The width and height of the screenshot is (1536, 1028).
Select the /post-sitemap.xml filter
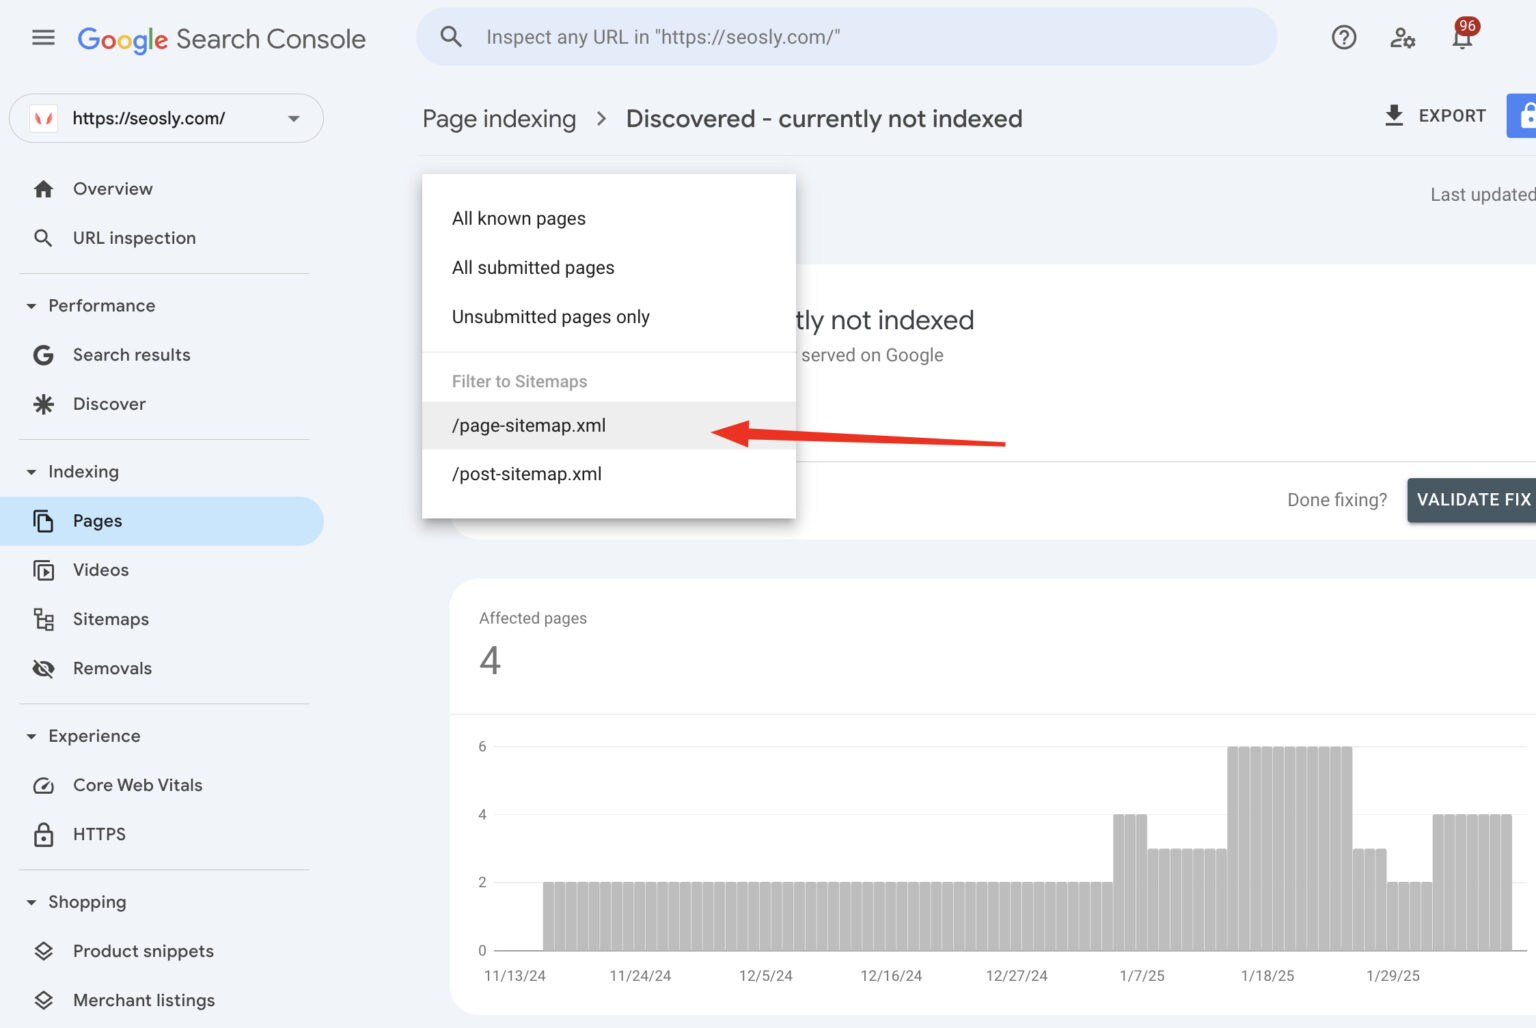(x=527, y=474)
